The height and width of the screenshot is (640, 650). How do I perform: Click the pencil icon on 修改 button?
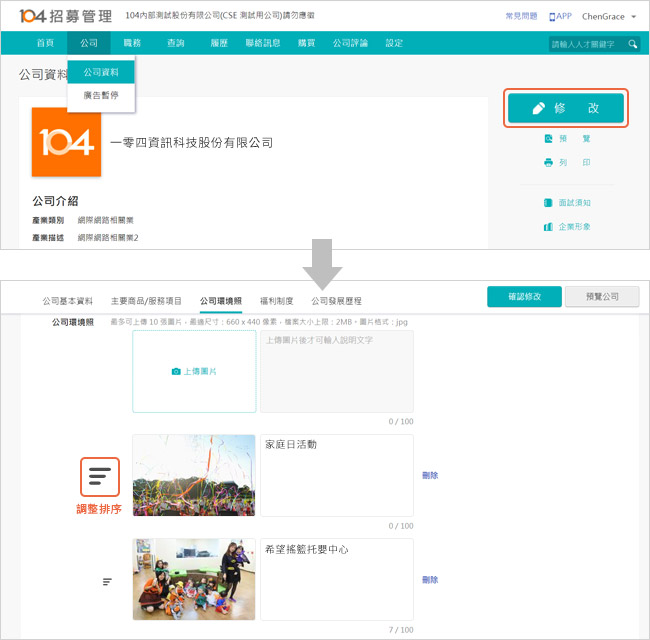pos(538,108)
